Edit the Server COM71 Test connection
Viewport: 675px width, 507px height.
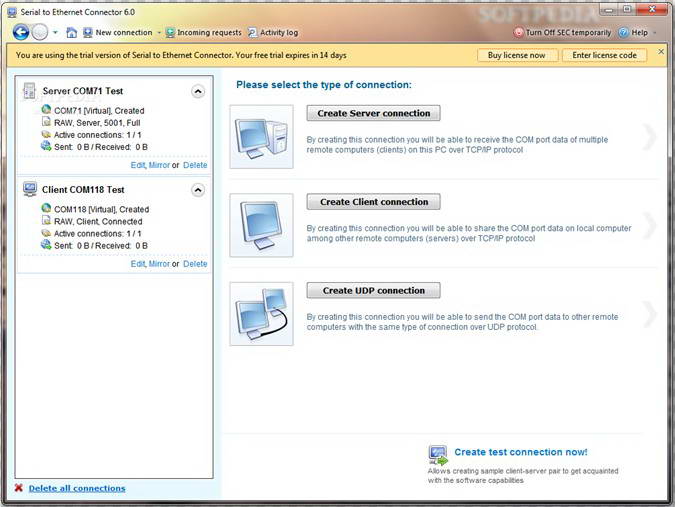(x=138, y=165)
